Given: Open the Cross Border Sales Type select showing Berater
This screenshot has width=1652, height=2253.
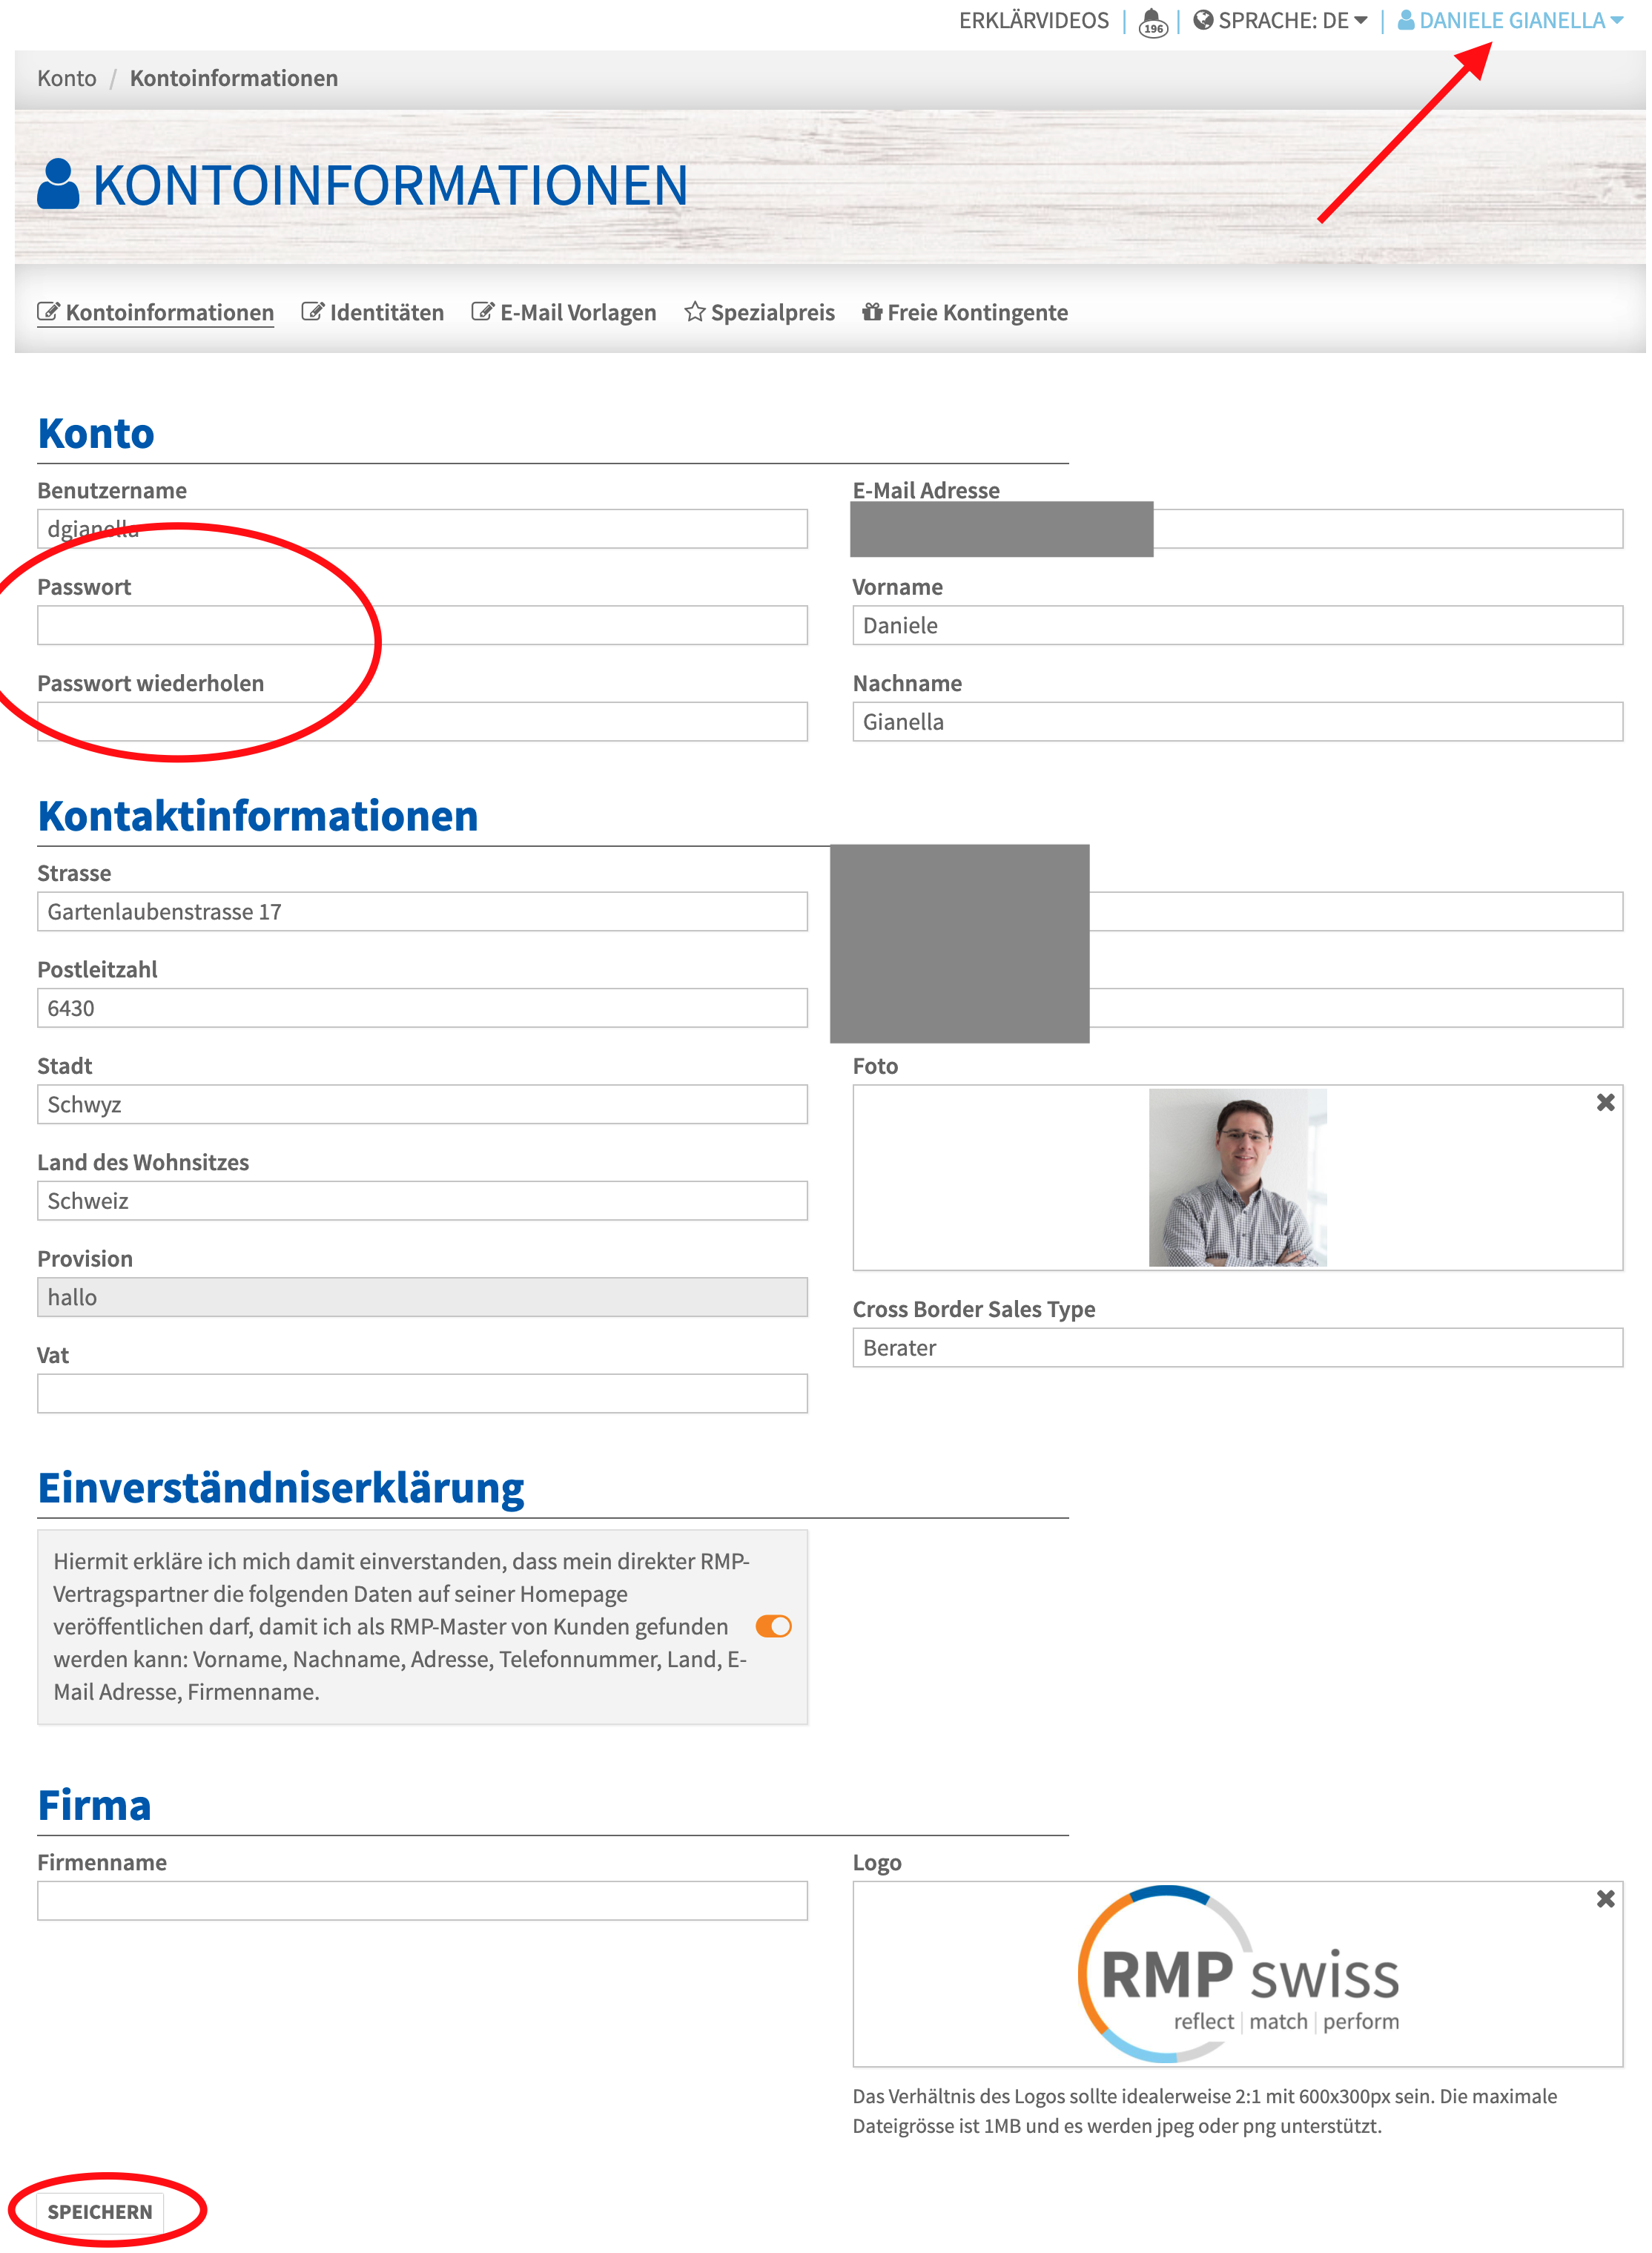Looking at the screenshot, I should click(x=1237, y=1347).
